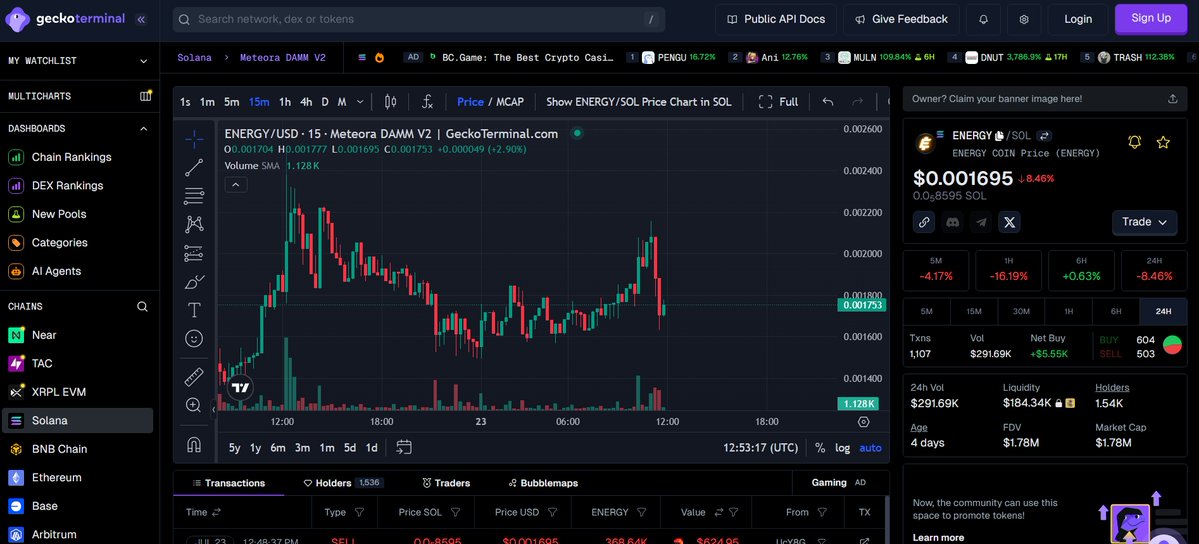The height and width of the screenshot is (544, 1199).
Task: Open the token website link icon
Action: tap(924, 222)
